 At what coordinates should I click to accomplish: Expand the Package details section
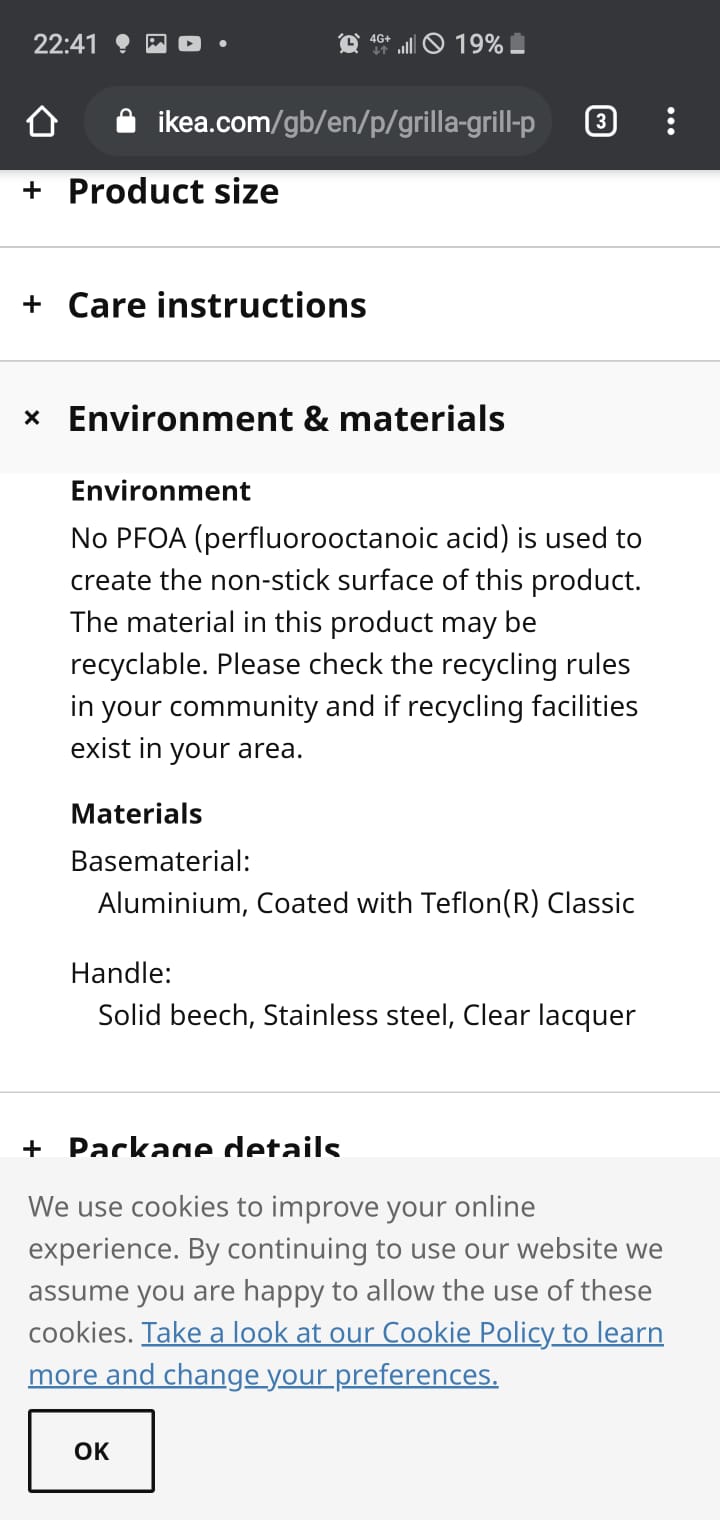[x=204, y=1146]
